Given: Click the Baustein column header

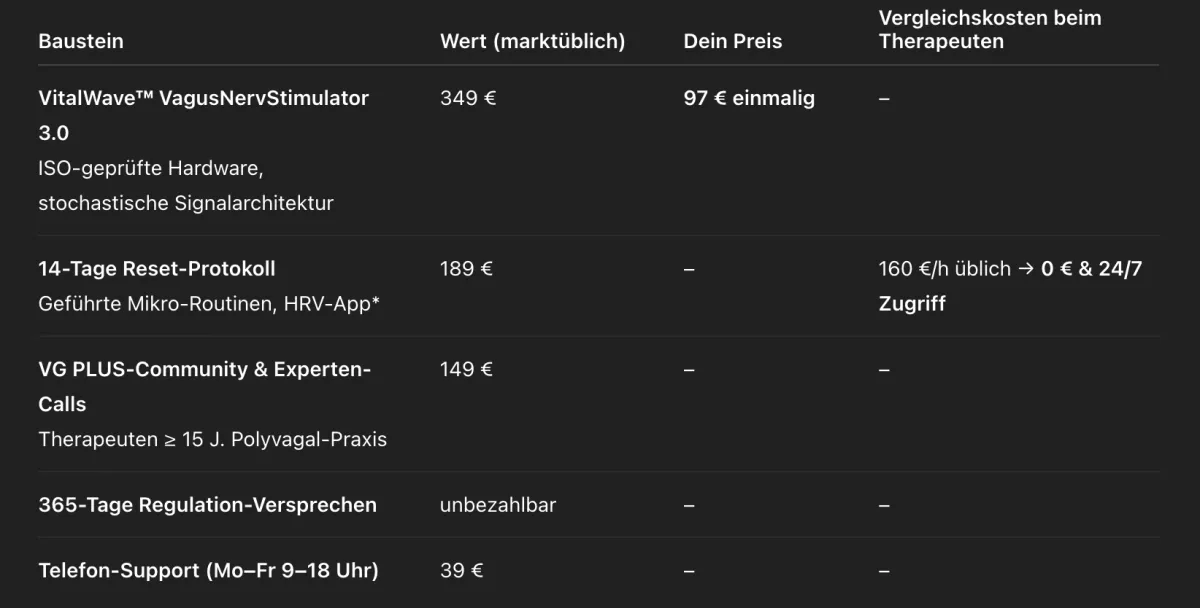Looking at the screenshot, I should tap(81, 41).
